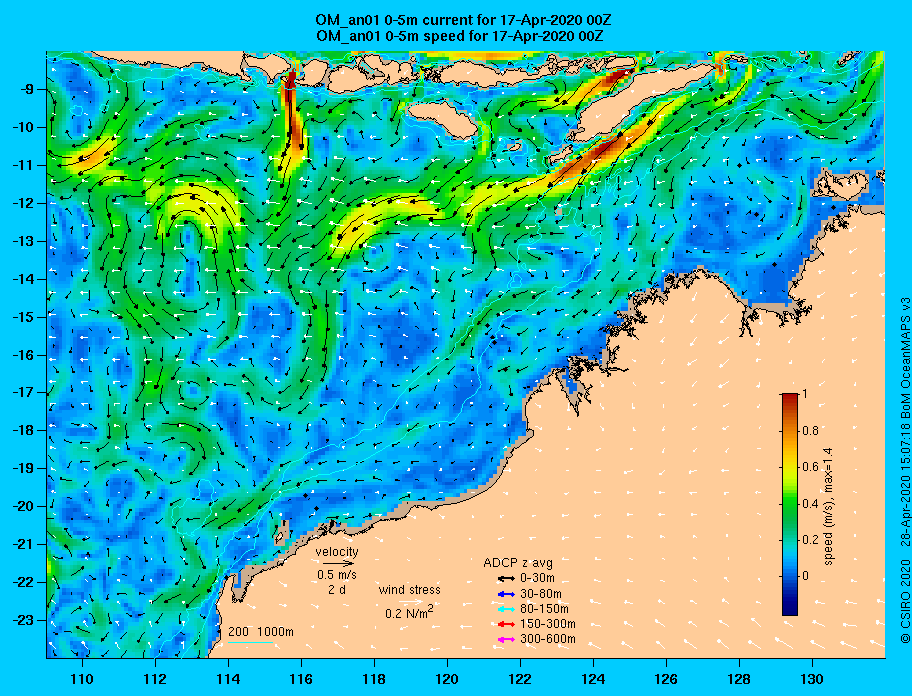Click the latitude axis label '-12'

[x=23, y=204]
